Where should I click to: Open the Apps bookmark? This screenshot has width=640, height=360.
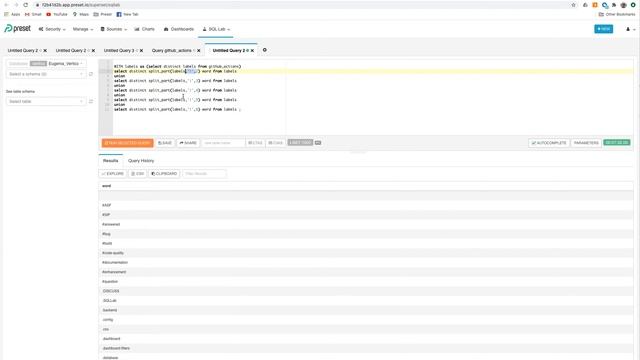[x=12, y=14]
